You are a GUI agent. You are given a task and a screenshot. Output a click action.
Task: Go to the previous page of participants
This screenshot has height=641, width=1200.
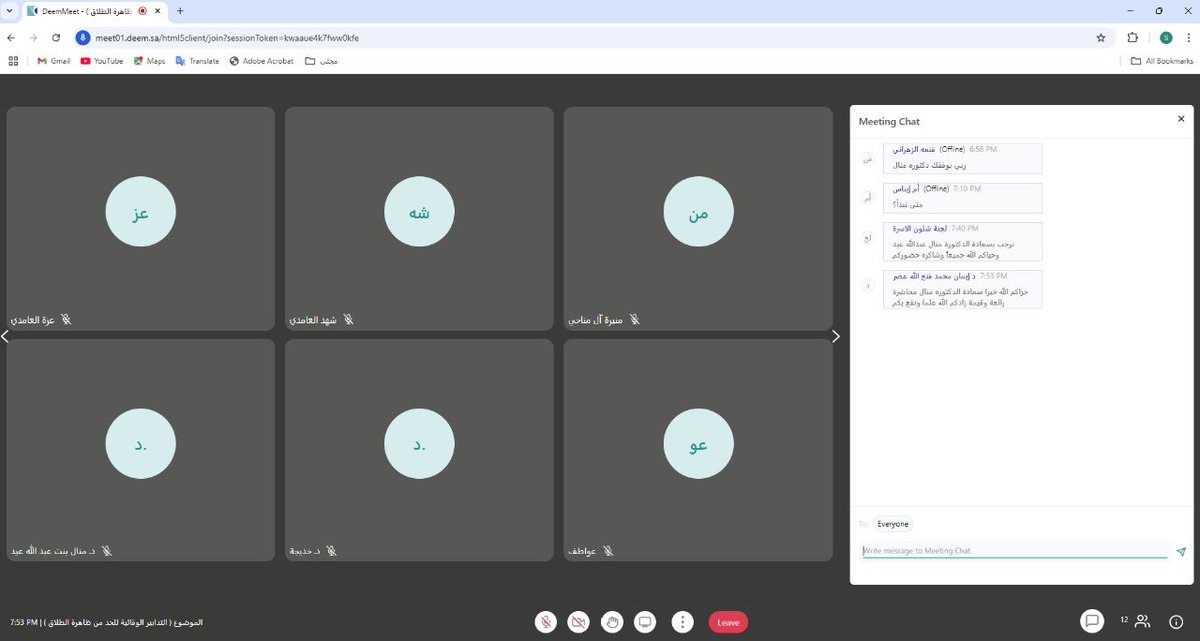point(4,336)
